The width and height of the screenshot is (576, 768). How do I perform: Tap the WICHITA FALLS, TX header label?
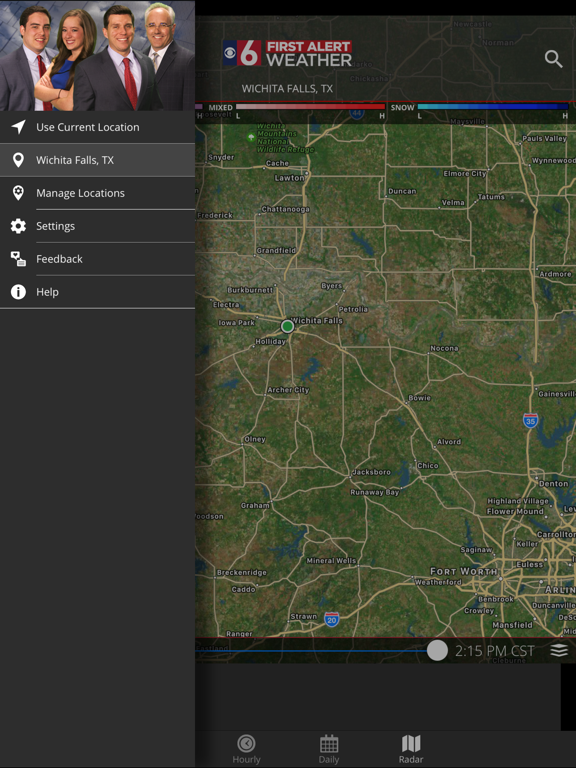(287, 89)
